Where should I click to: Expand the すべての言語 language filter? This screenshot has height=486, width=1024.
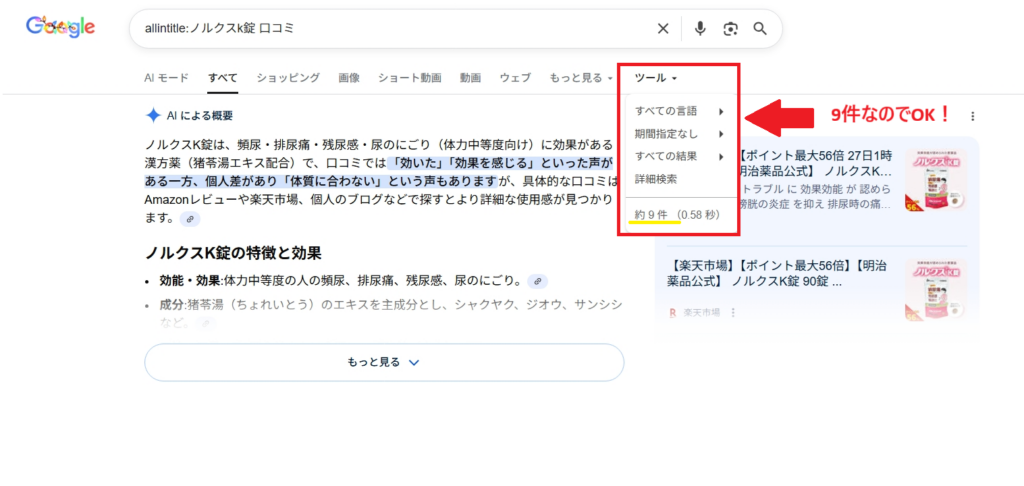pyautogui.click(x=679, y=111)
